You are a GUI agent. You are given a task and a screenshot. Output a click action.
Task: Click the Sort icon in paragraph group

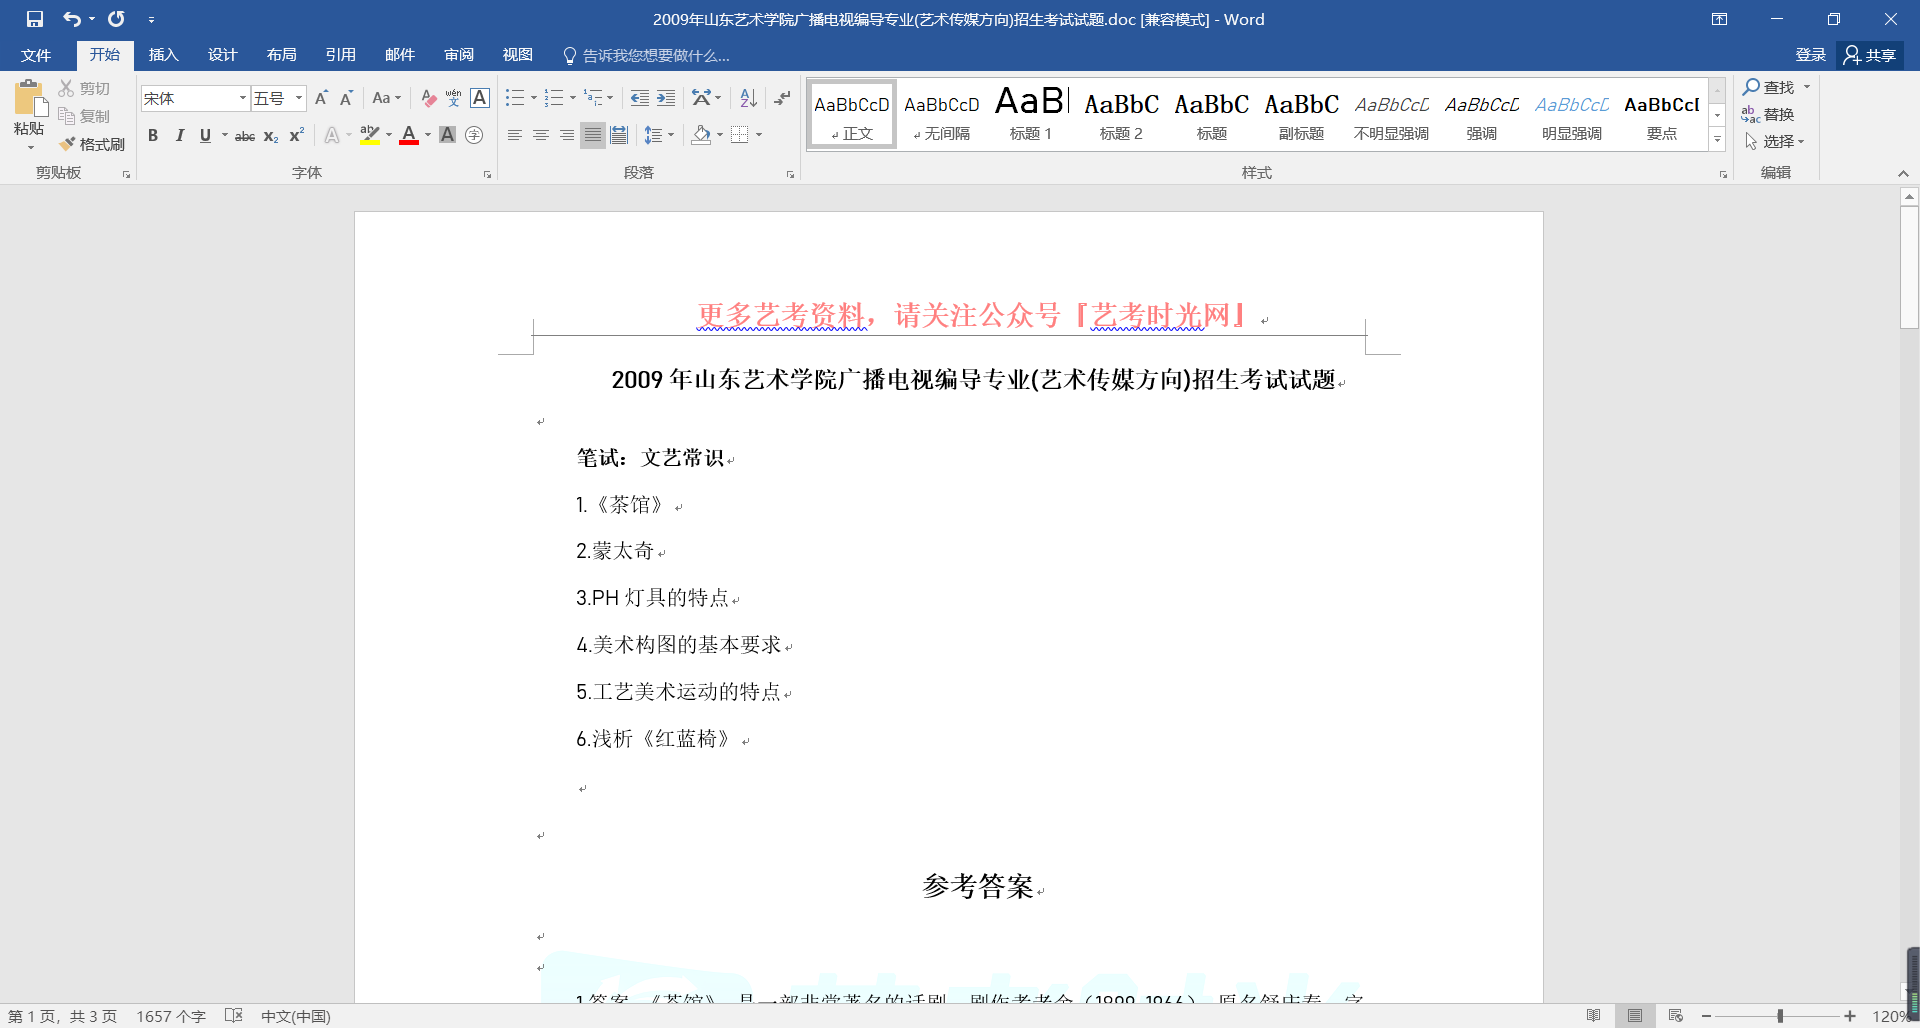point(748,98)
